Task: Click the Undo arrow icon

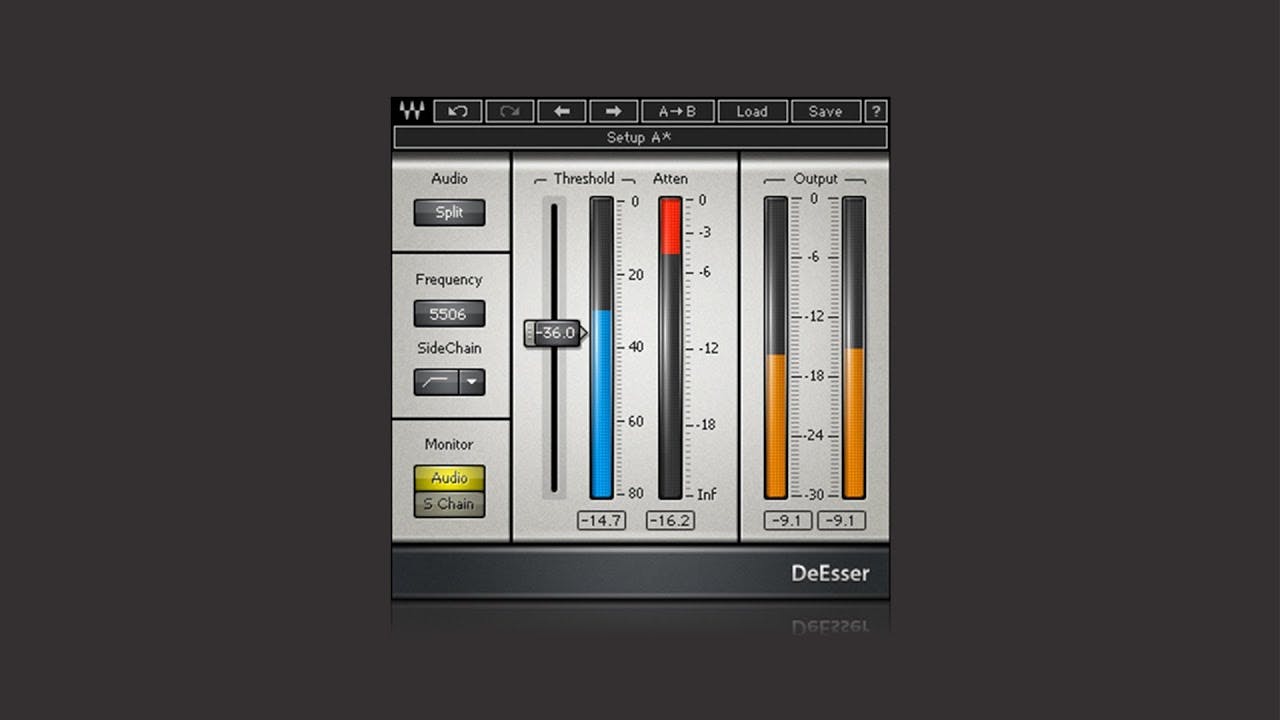Action: pos(458,111)
